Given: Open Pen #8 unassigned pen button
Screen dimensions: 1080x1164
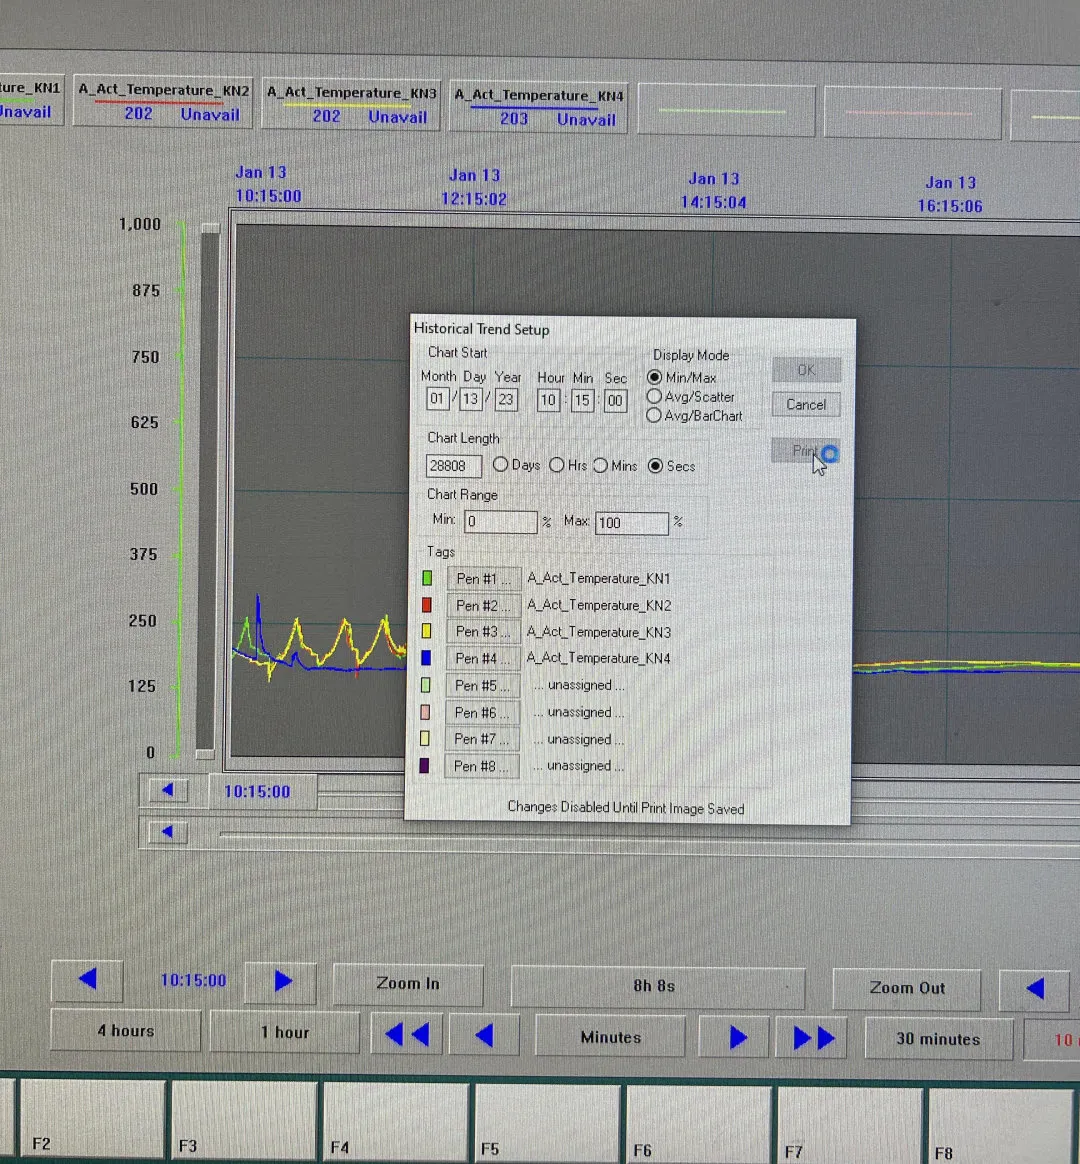Looking at the screenshot, I should 481,766.
